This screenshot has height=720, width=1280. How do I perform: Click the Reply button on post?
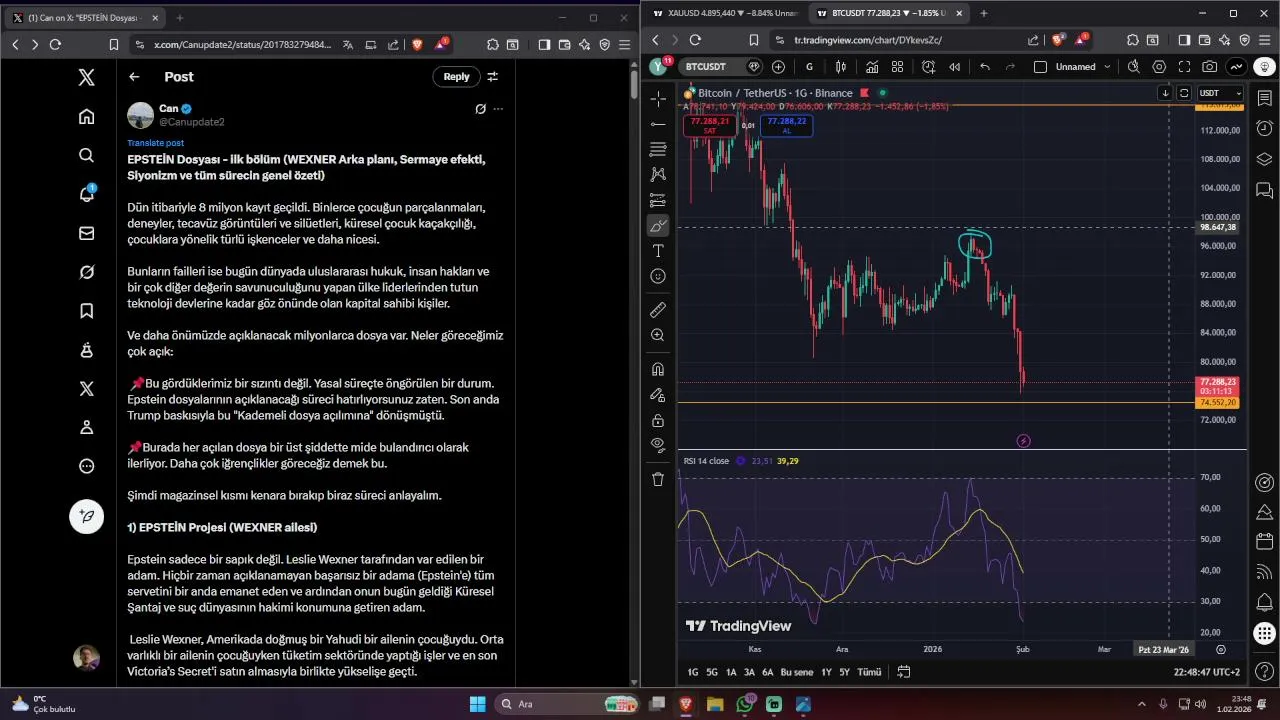456,76
